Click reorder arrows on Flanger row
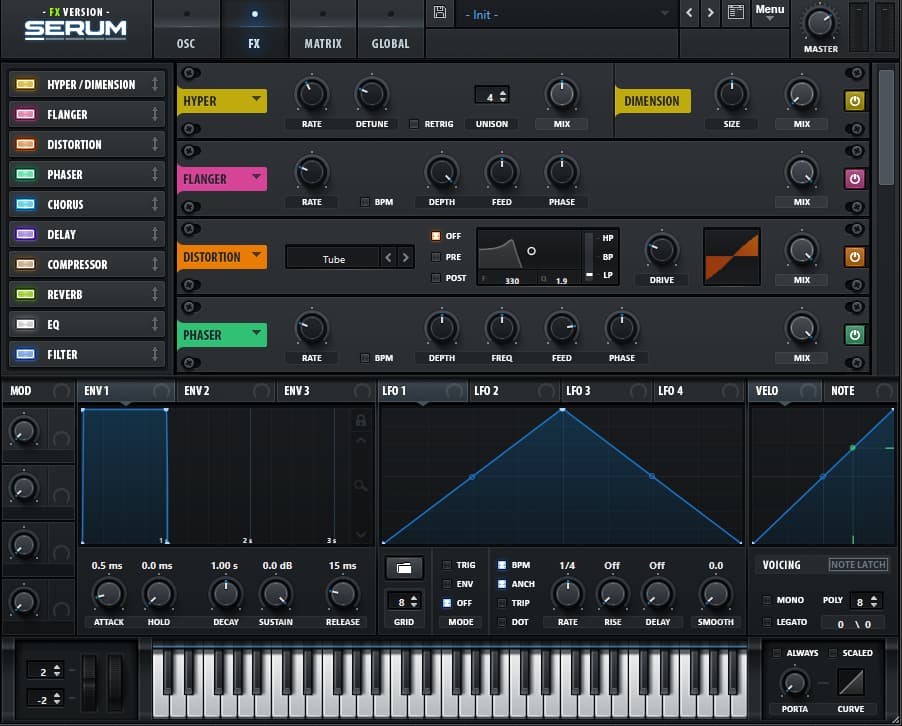Viewport: 902px width, 726px height. tap(155, 114)
